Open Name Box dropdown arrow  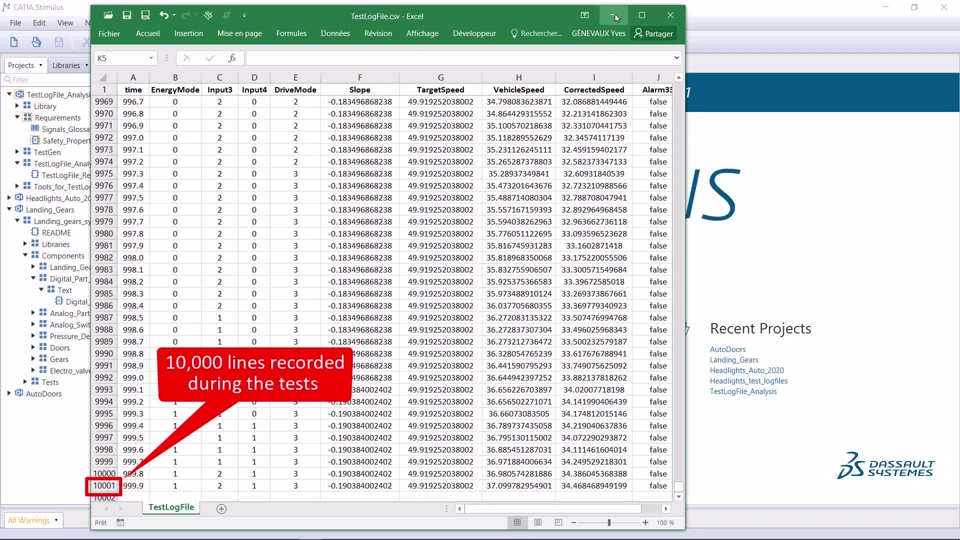pyautogui.click(x=151, y=58)
